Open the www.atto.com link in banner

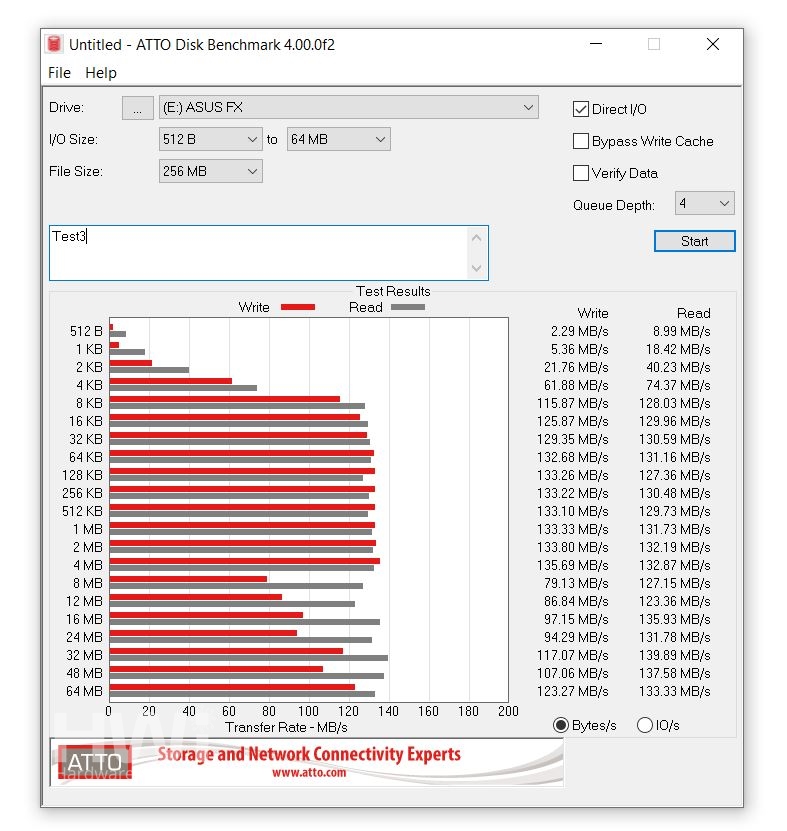tap(309, 773)
